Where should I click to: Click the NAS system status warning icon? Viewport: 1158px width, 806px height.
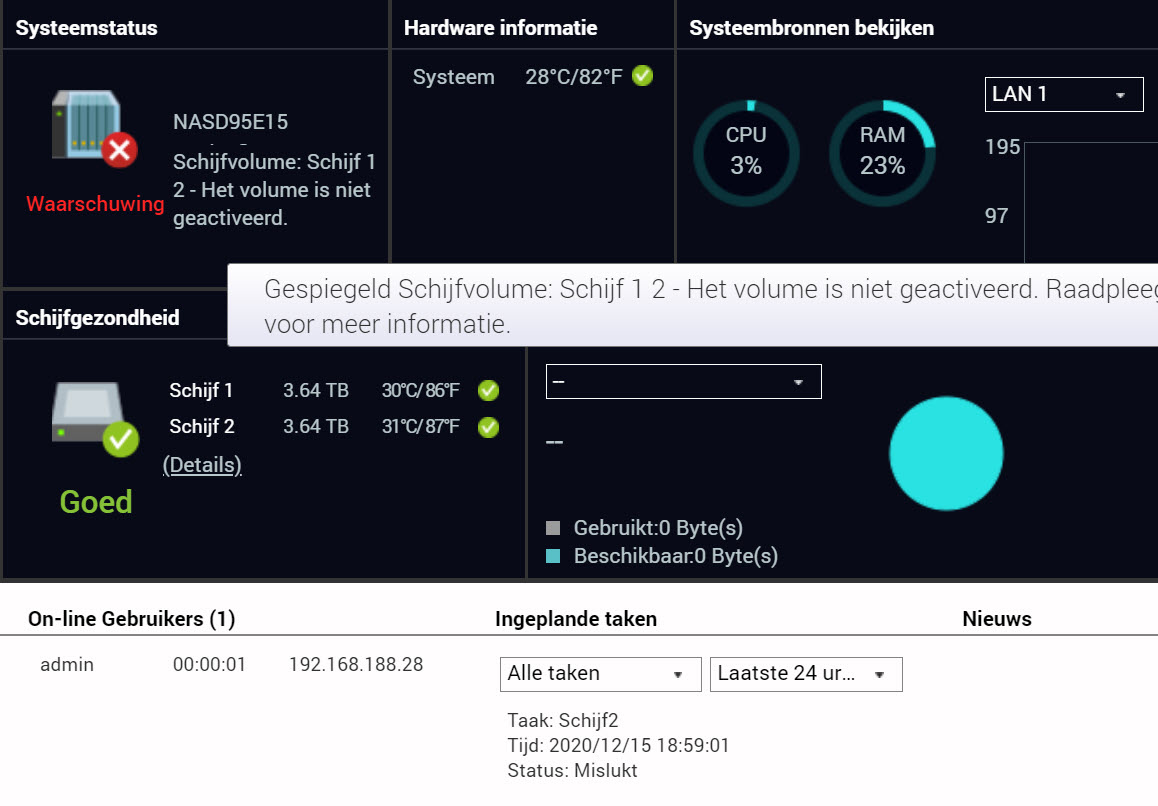click(x=94, y=127)
